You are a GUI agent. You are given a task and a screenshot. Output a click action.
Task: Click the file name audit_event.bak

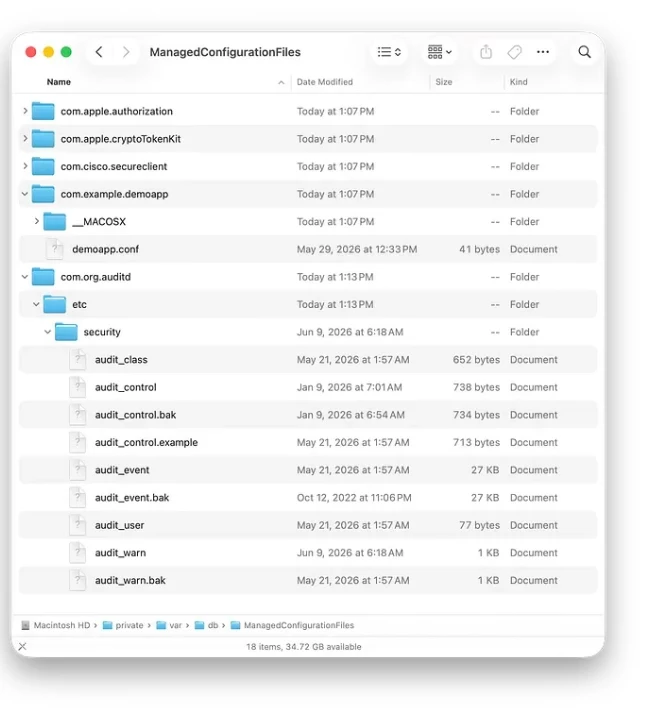(x=132, y=498)
